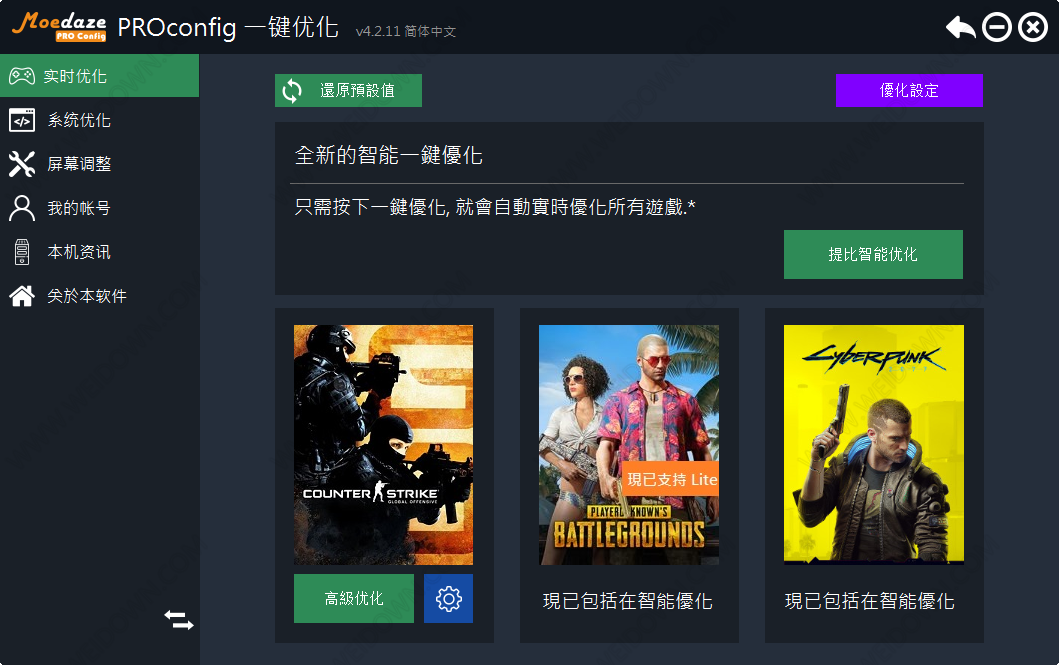
Task: Open 我的帐号 page
Action: [99, 208]
